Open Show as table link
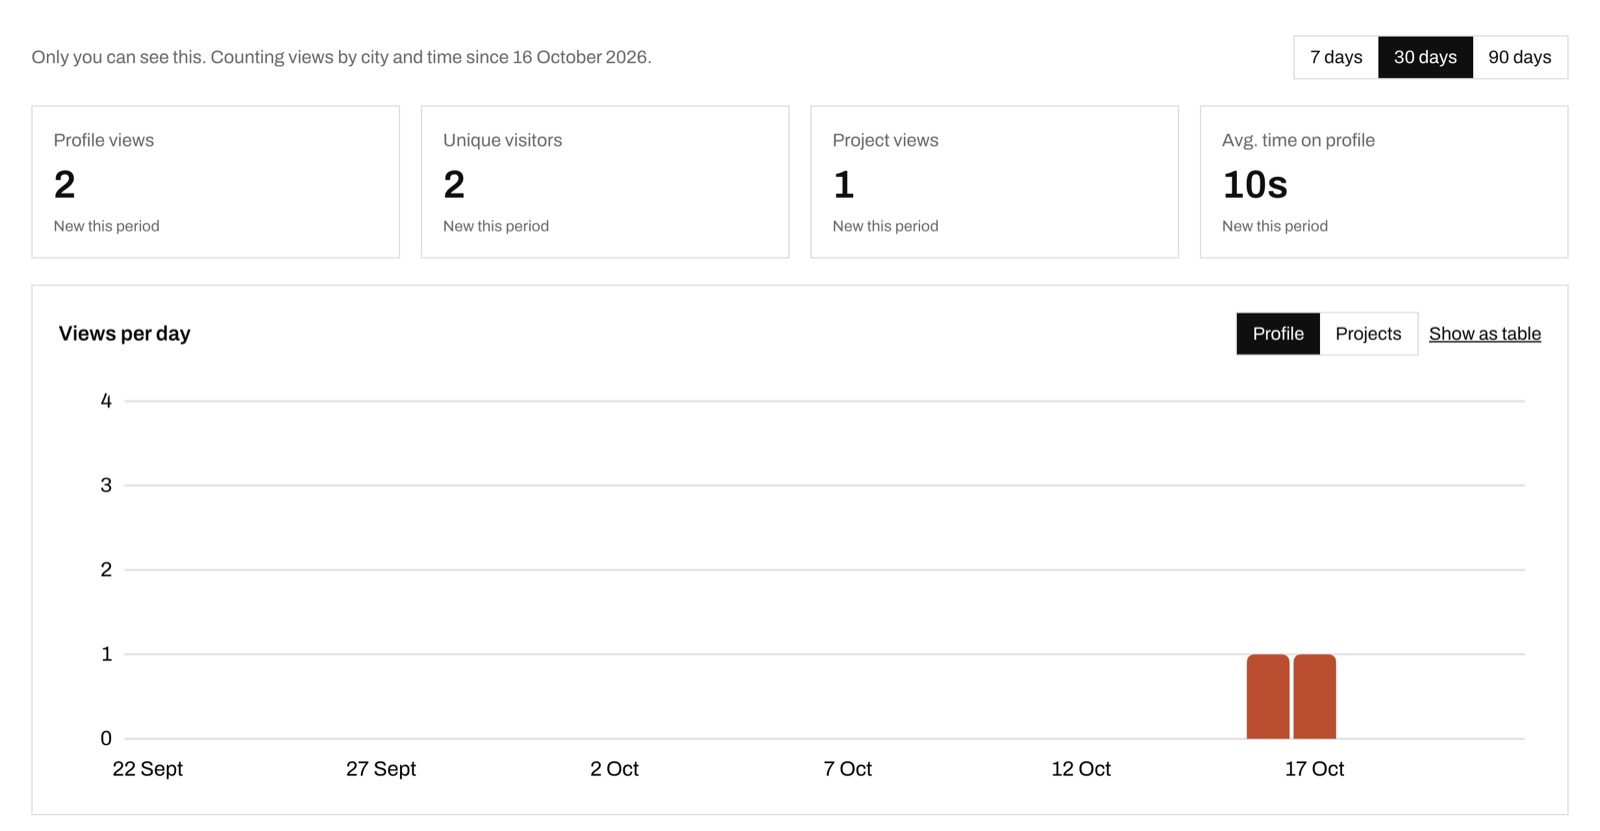The height and width of the screenshot is (831, 1600). [x=1485, y=334]
